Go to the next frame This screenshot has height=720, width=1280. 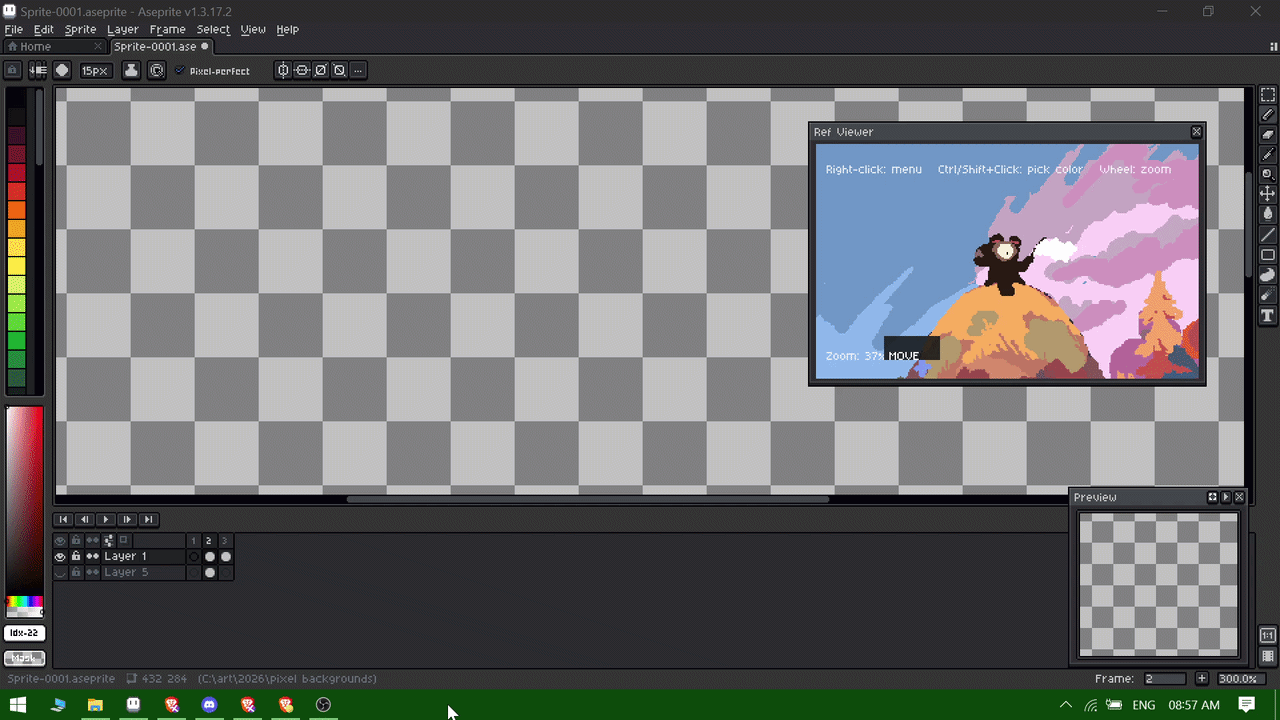pos(127,519)
